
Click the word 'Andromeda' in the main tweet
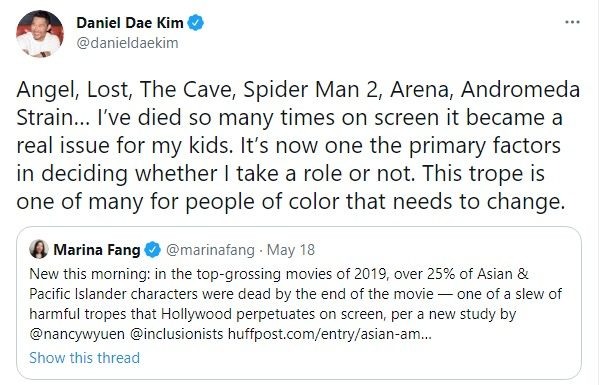(x=520, y=90)
